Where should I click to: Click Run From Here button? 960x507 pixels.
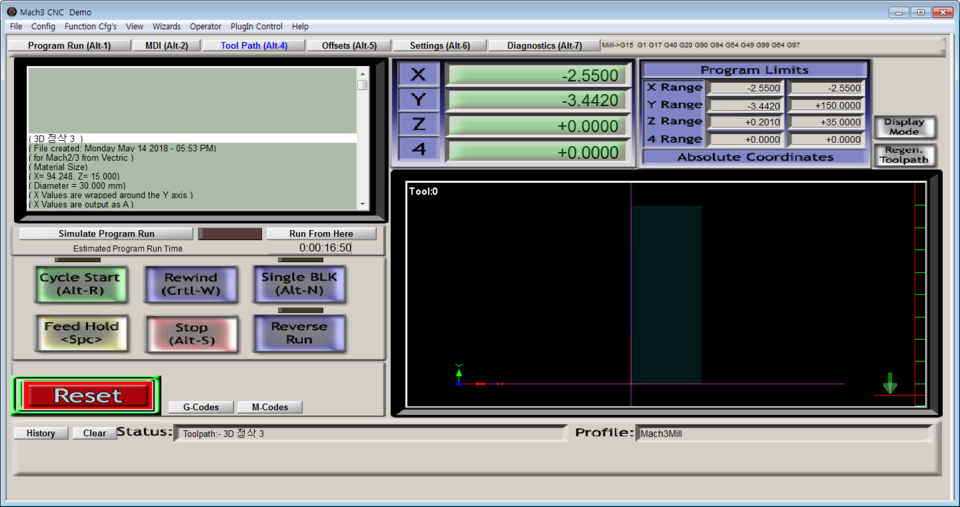(321, 233)
